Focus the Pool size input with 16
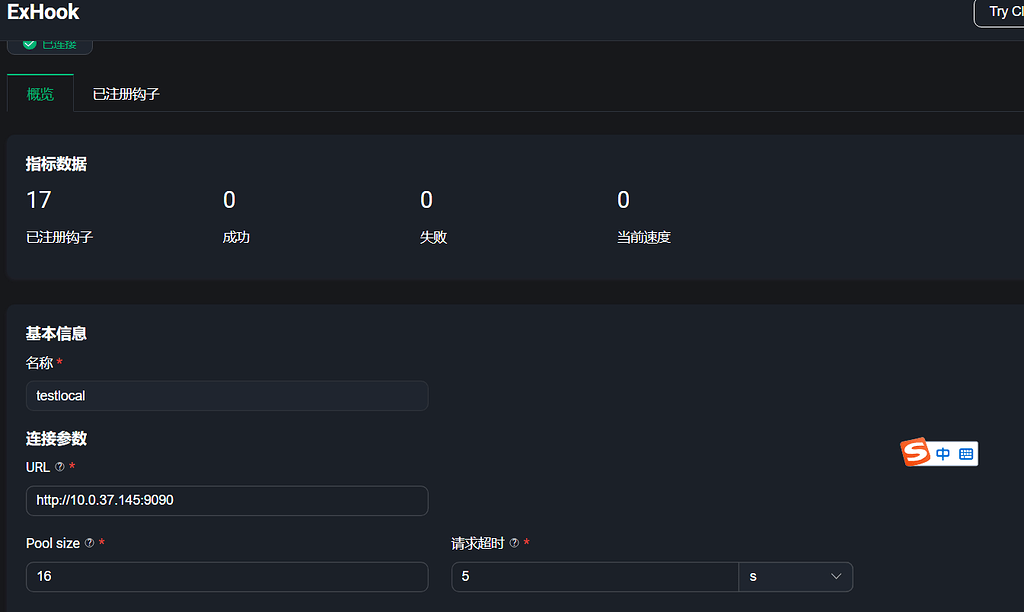Screen dimensions: 1024x612 coord(226,577)
